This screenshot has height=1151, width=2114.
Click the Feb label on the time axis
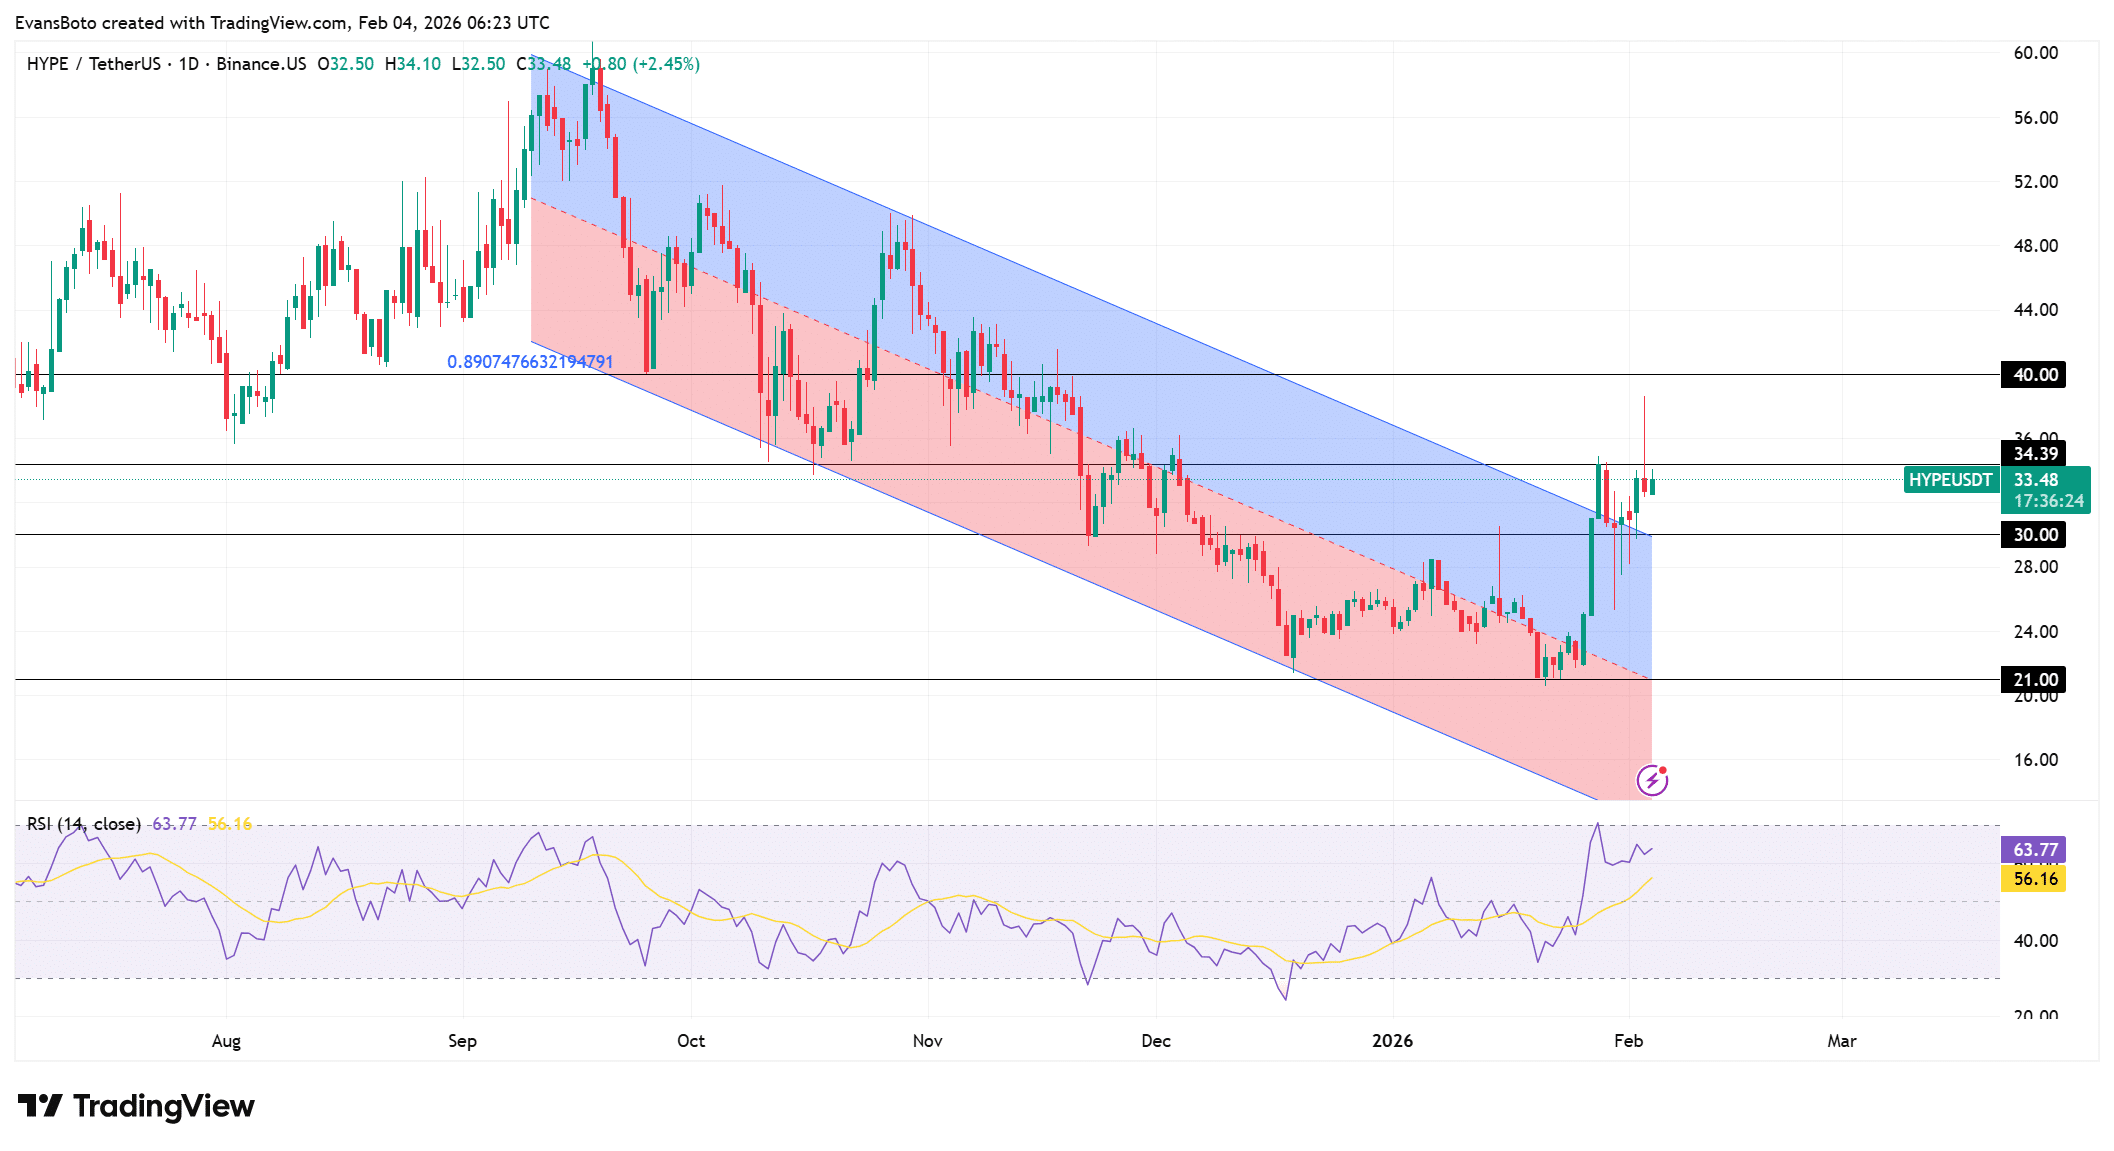[x=1628, y=1041]
